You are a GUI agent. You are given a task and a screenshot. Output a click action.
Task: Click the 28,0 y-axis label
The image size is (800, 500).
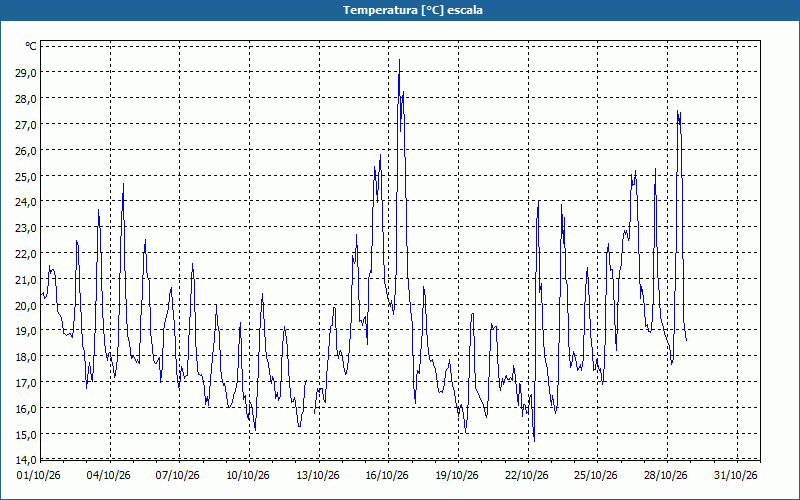tap(26, 98)
